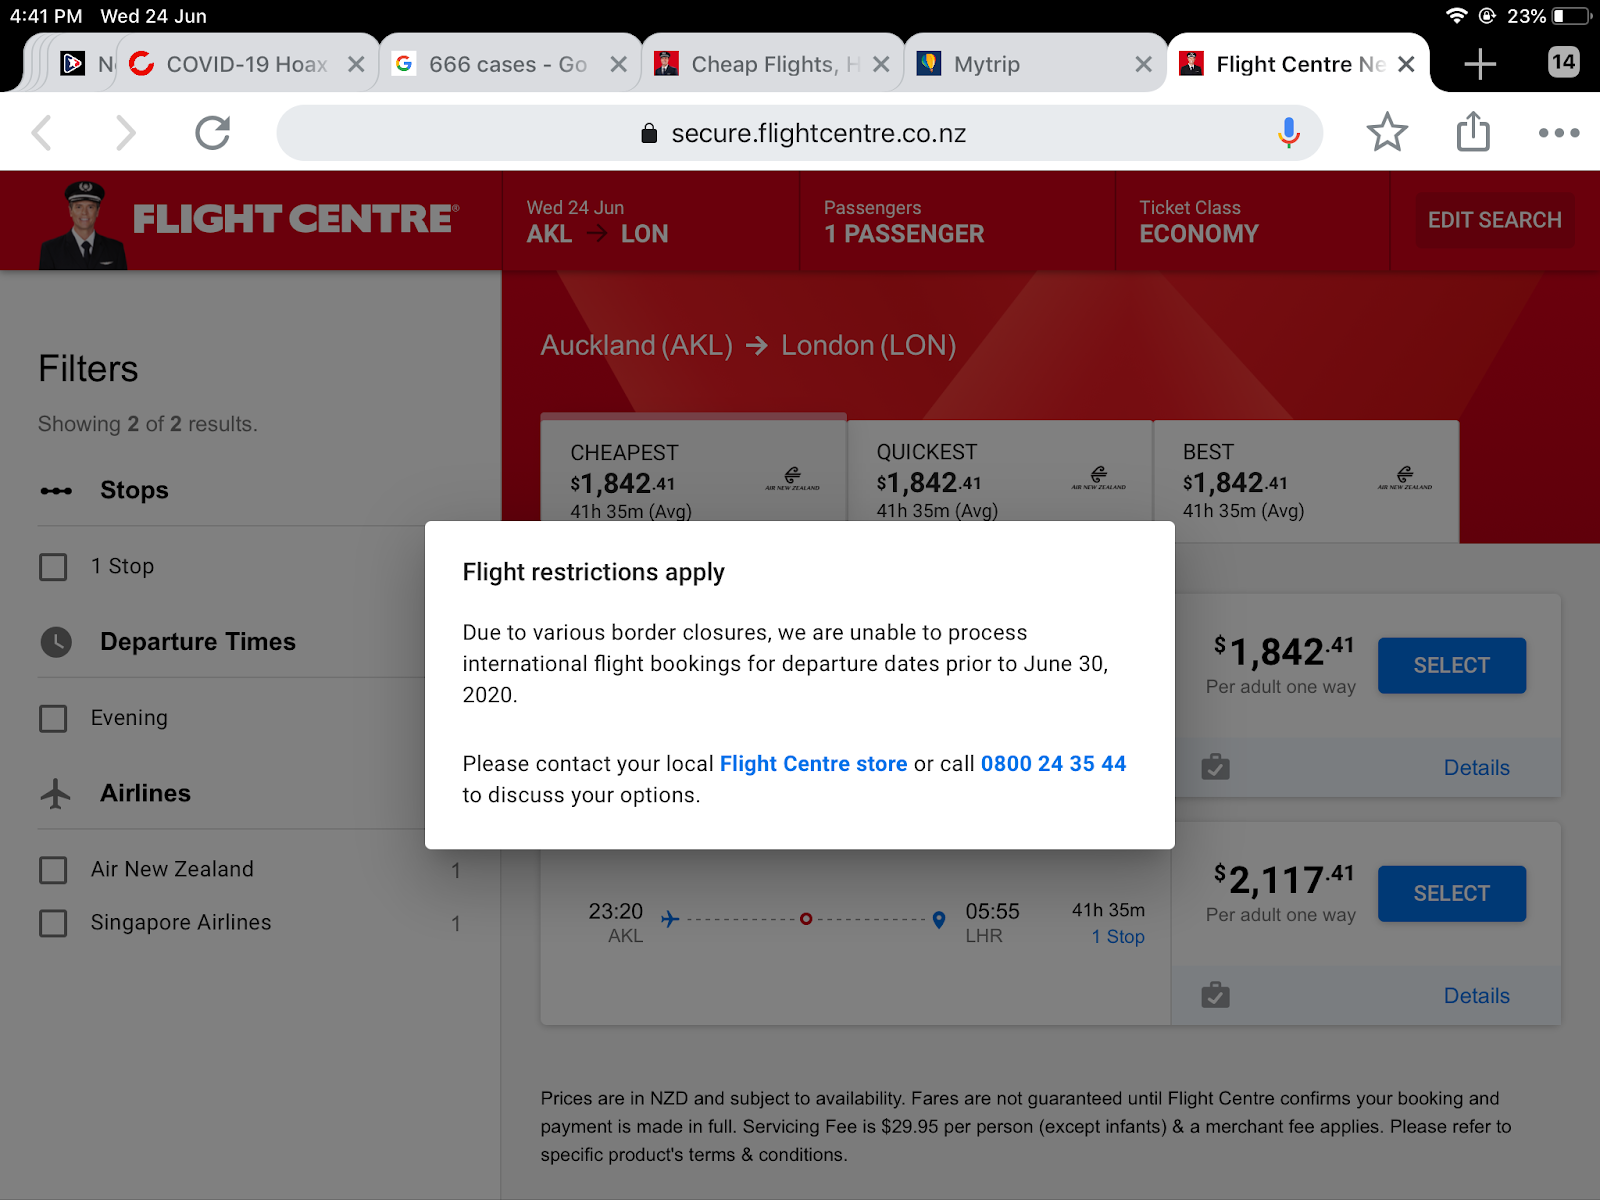Click the secure.flightcentre.co.nz address bar
Image resolution: width=1600 pixels, height=1200 pixels.
(x=800, y=133)
